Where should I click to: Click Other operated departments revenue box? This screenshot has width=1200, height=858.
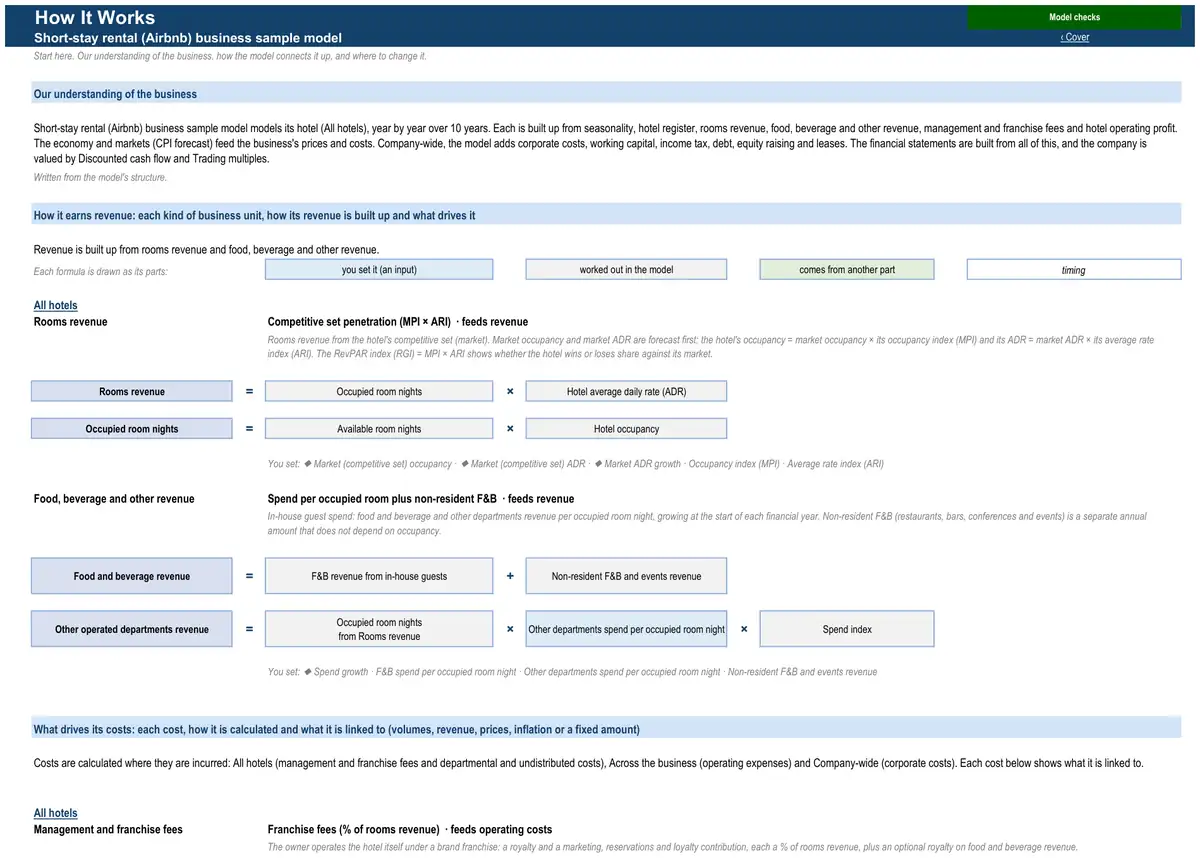pyautogui.click(x=132, y=629)
